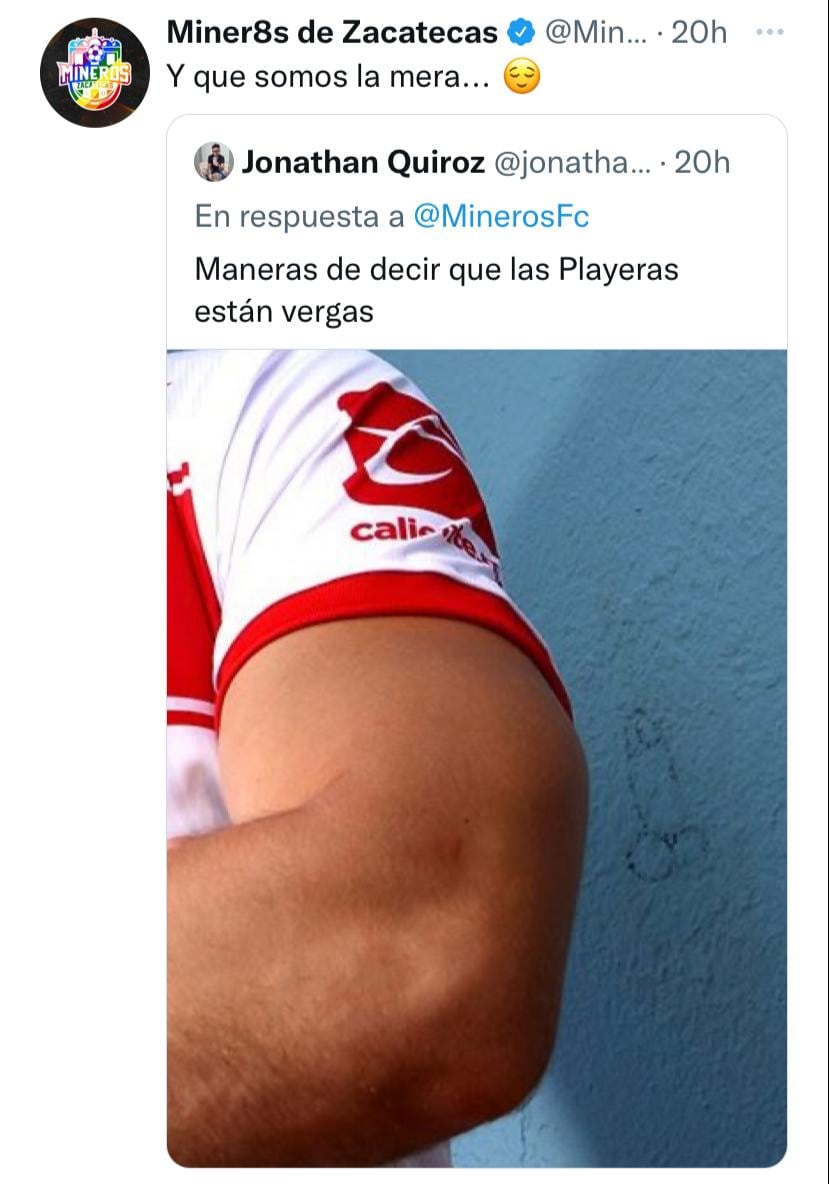Open the @jonatha... handle in quoted tweet
This screenshot has width=829, height=1184.
572,162
